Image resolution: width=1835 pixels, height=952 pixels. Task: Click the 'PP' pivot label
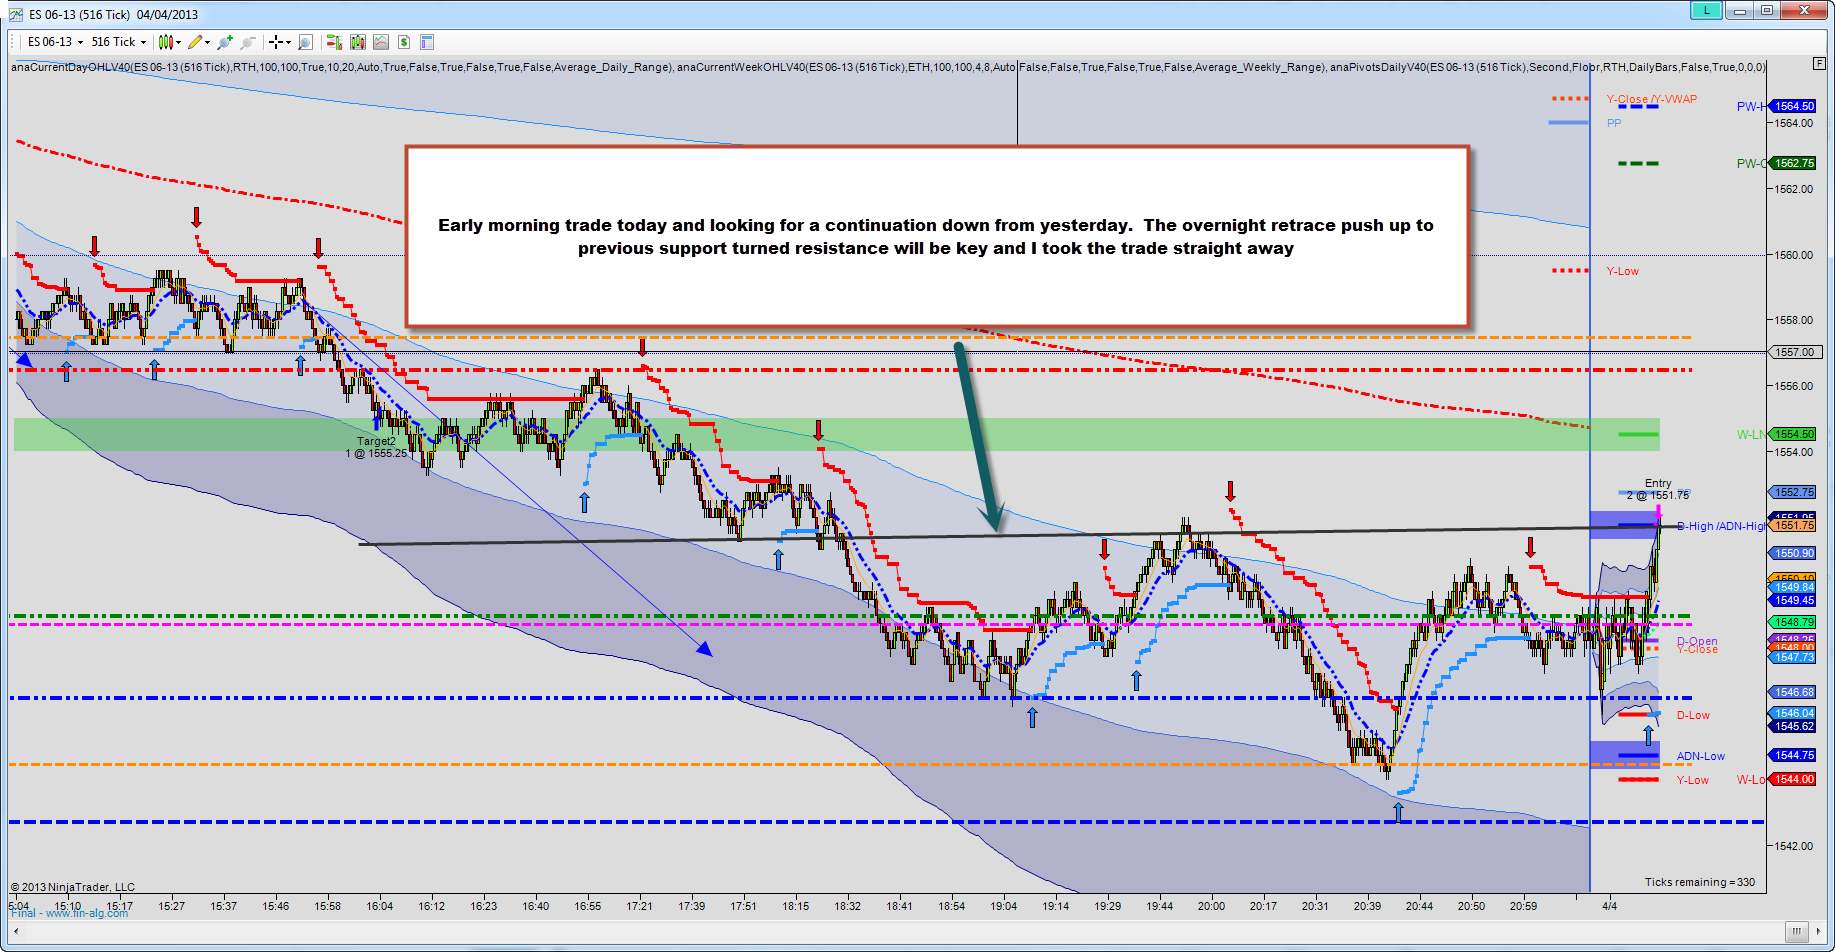[1614, 123]
